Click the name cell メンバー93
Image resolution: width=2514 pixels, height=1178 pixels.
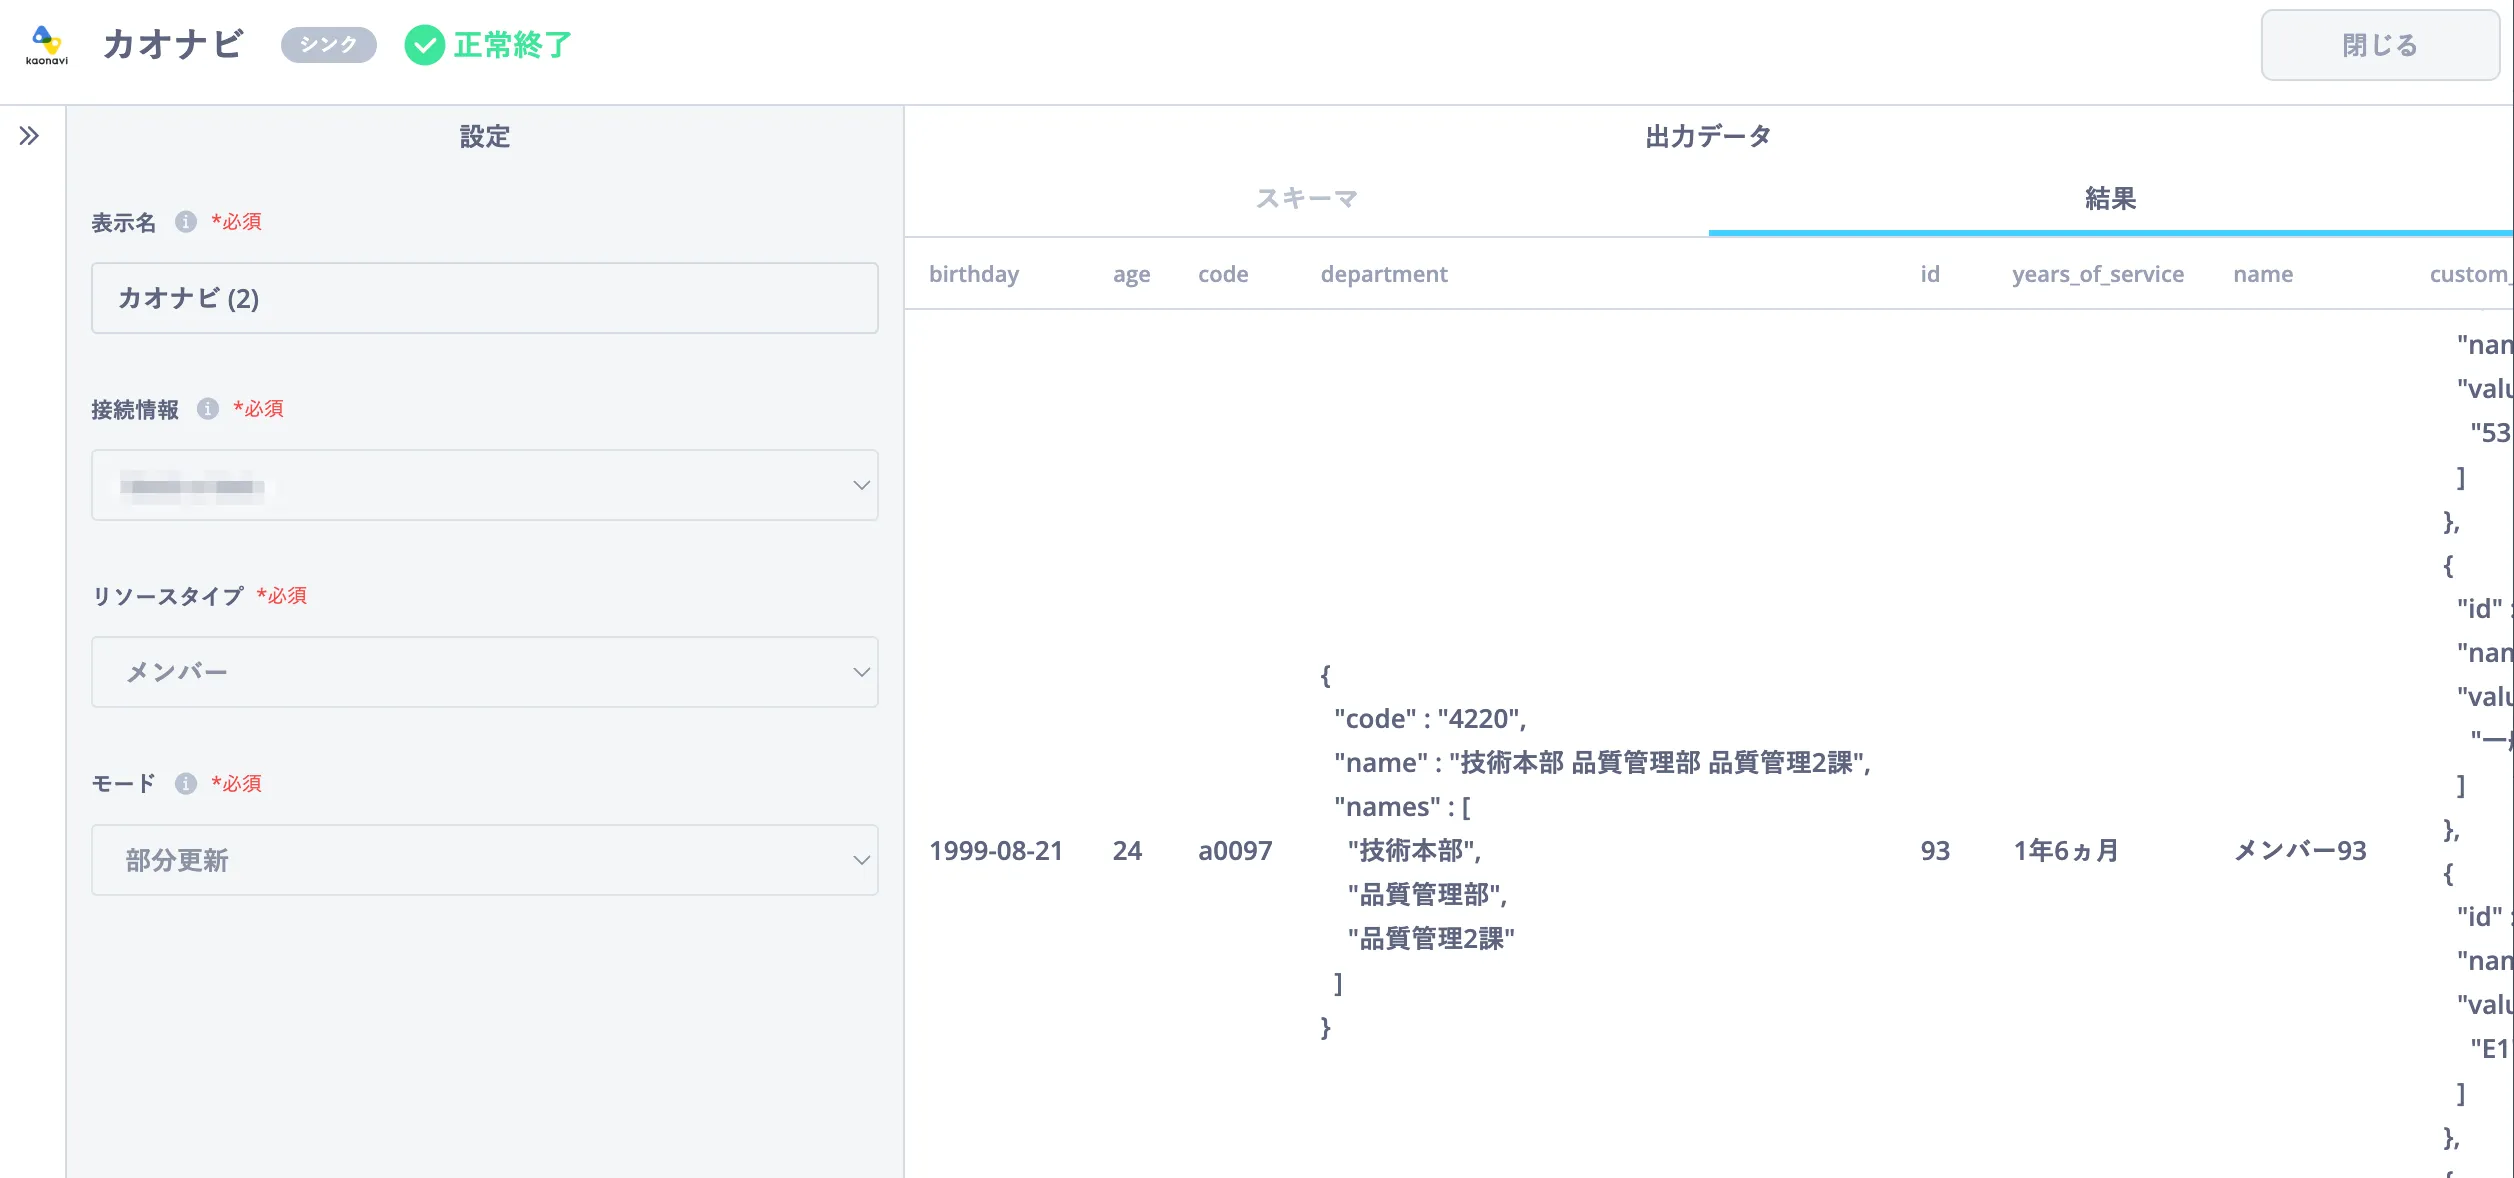click(2299, 851)
